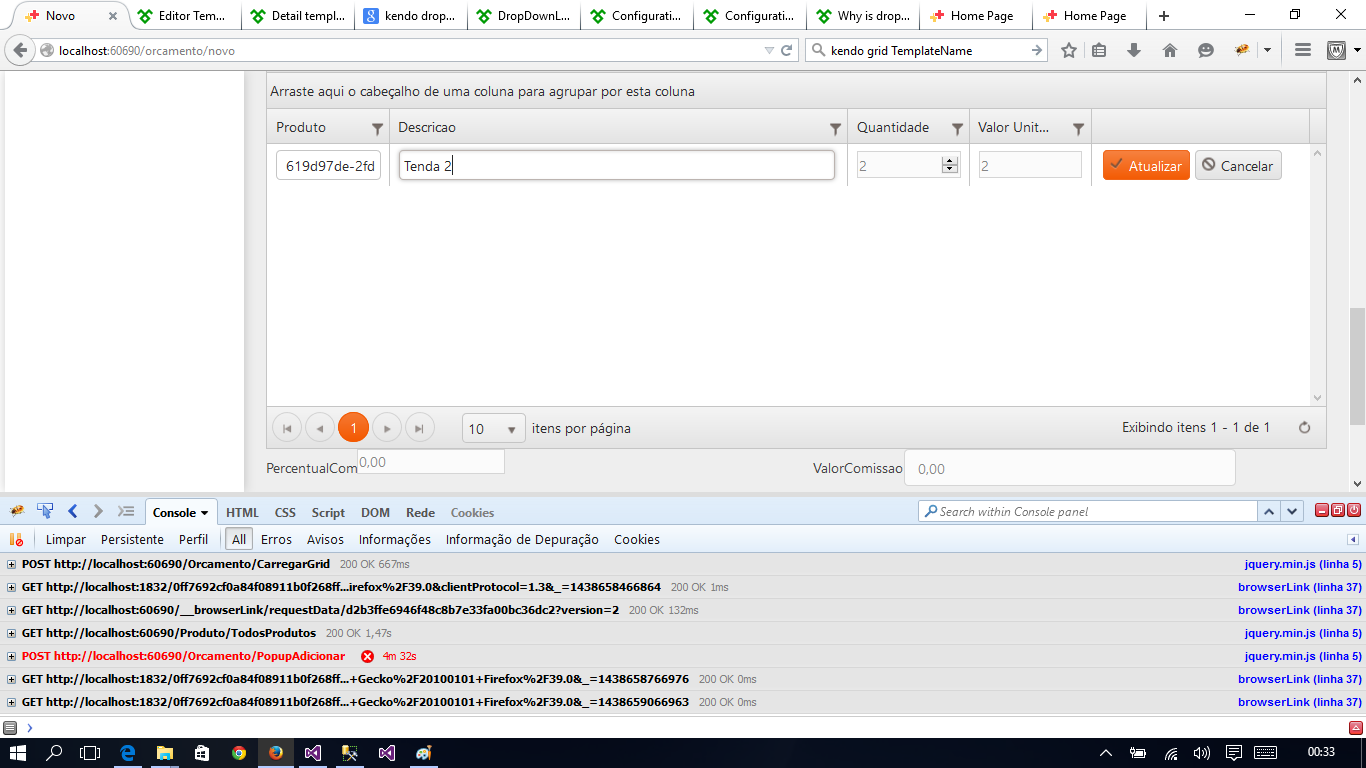
Task: Open the Firebug toolbar button dropdown arrow
Action: (1267, 50)
